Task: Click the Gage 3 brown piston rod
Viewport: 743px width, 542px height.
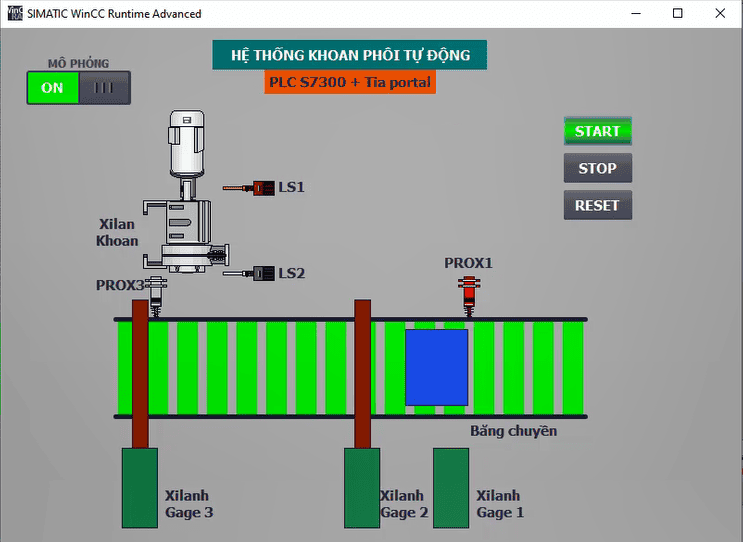Action: [x=140, y=374]
